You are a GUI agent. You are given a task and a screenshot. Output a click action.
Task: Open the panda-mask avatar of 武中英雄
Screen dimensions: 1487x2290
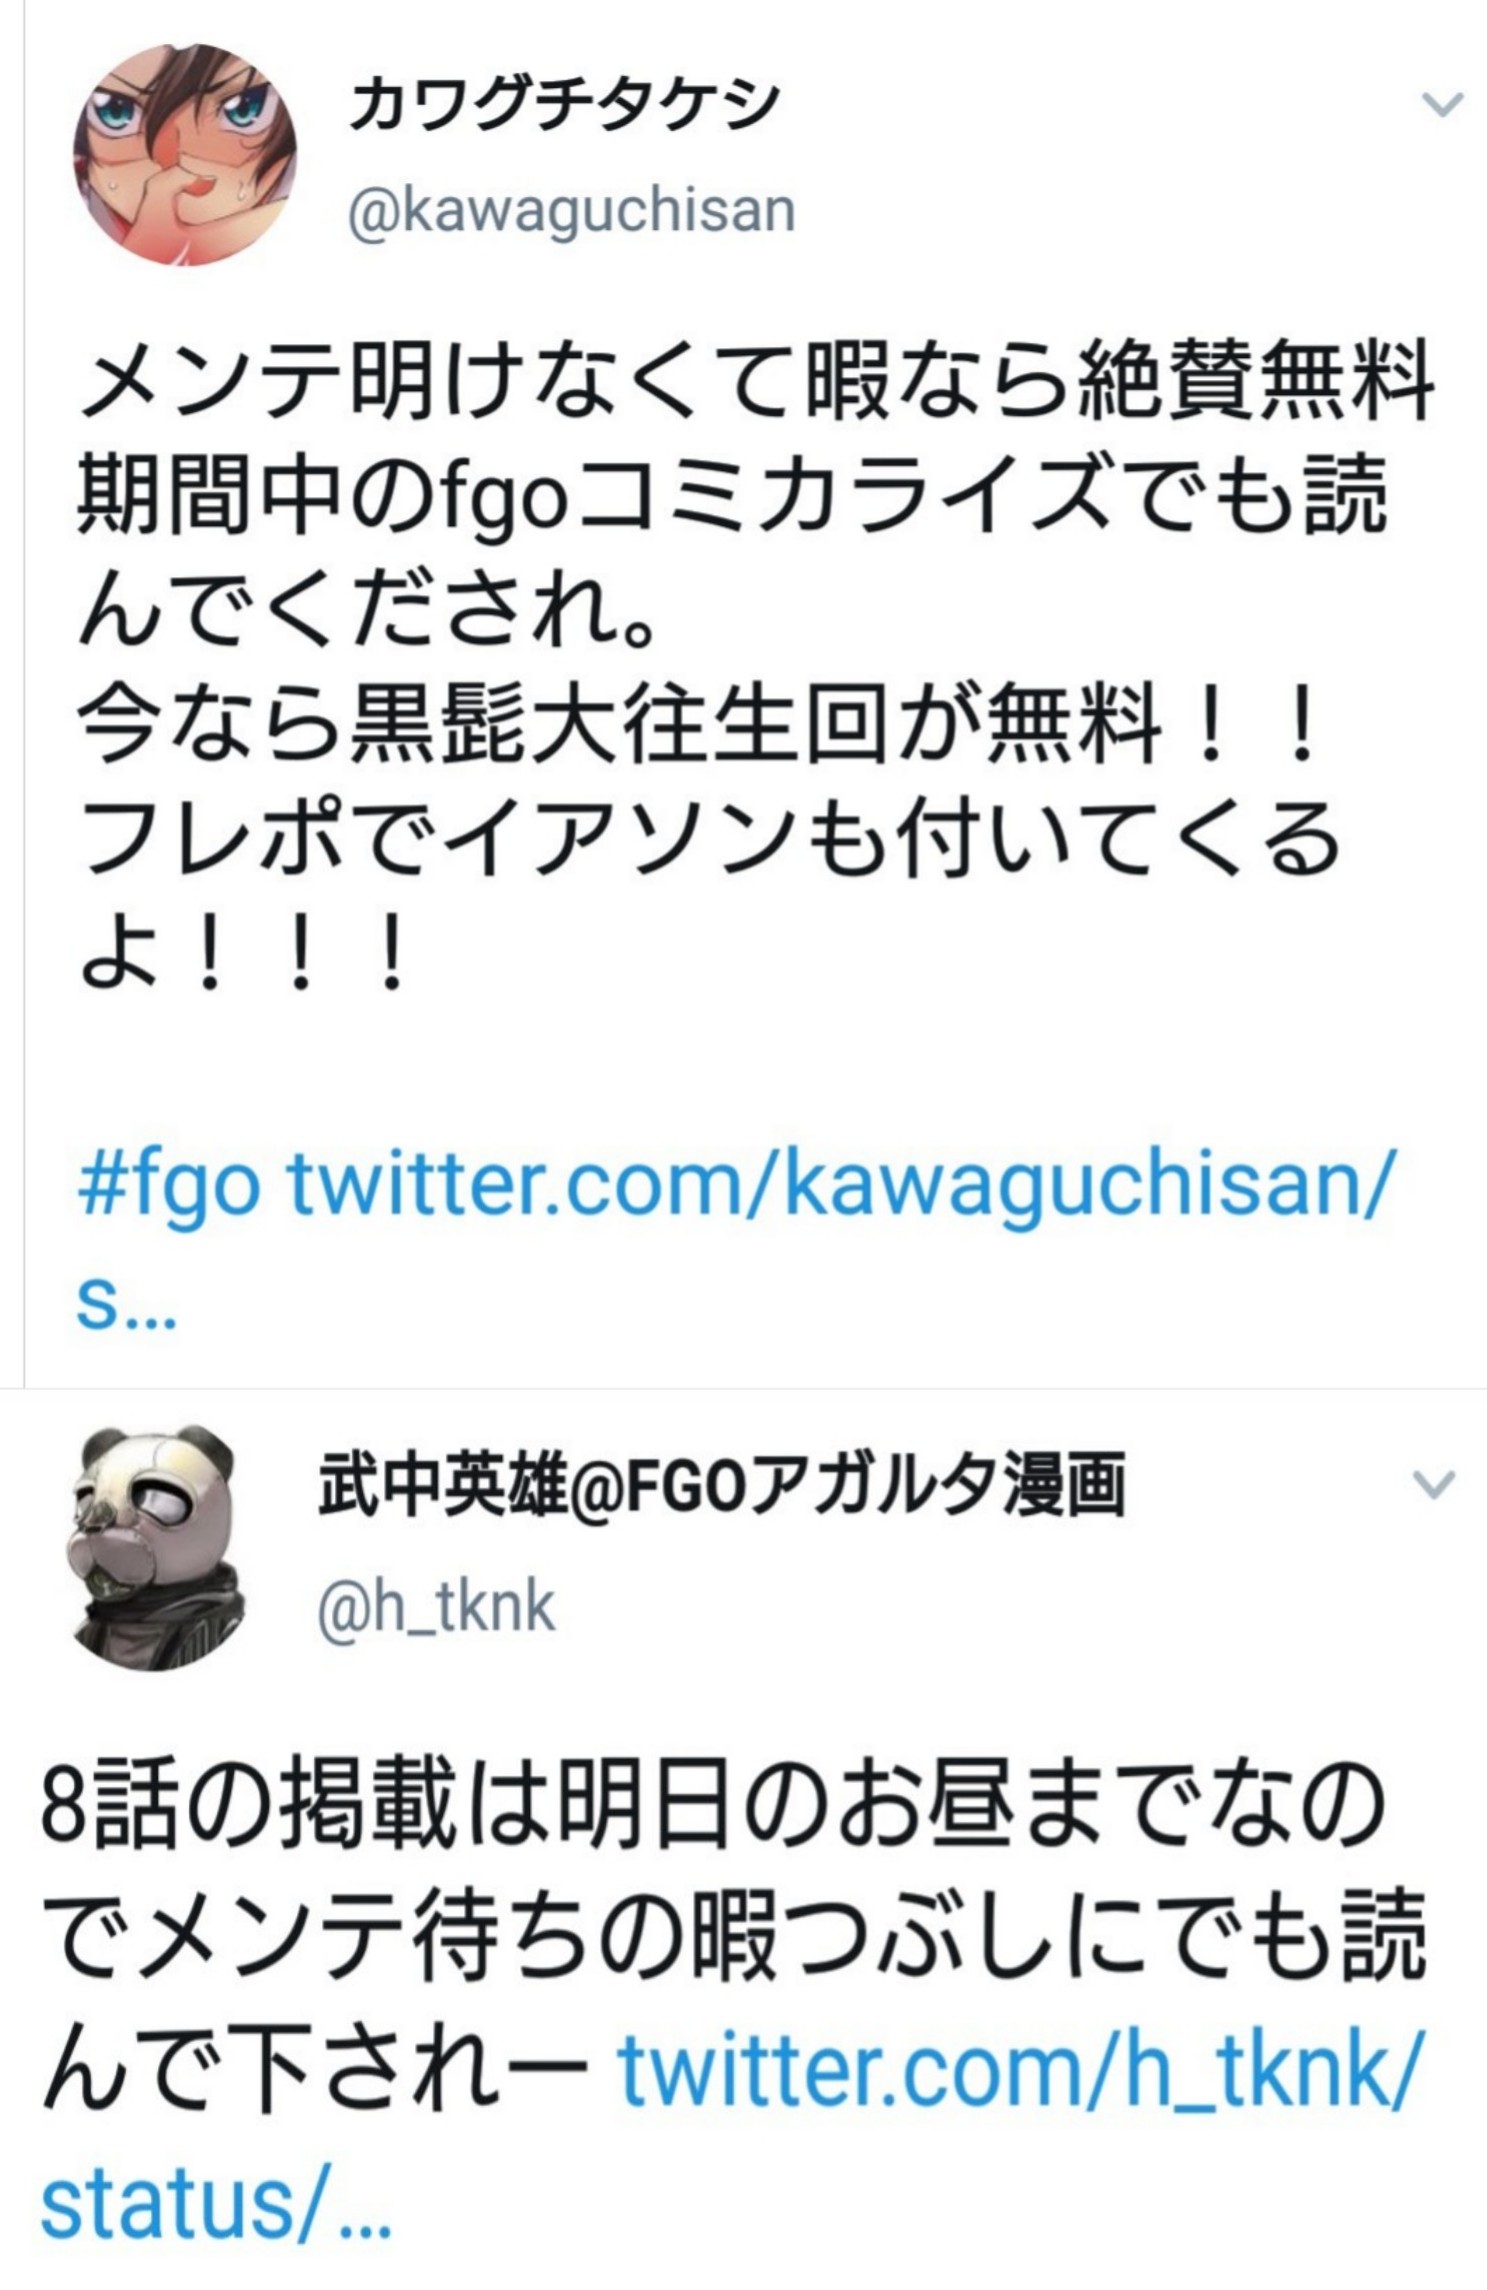click(157, 1547)
